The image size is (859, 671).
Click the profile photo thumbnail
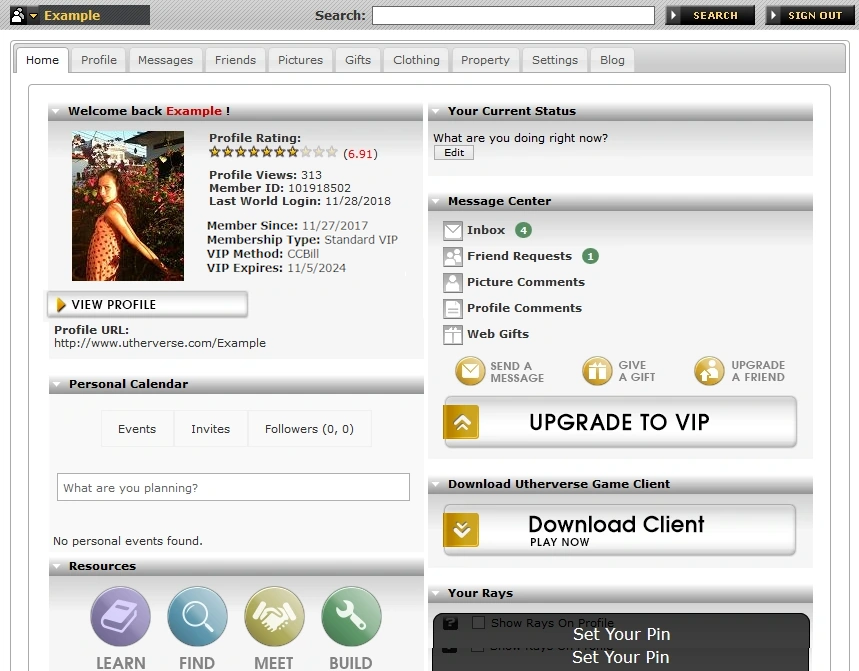128,205
